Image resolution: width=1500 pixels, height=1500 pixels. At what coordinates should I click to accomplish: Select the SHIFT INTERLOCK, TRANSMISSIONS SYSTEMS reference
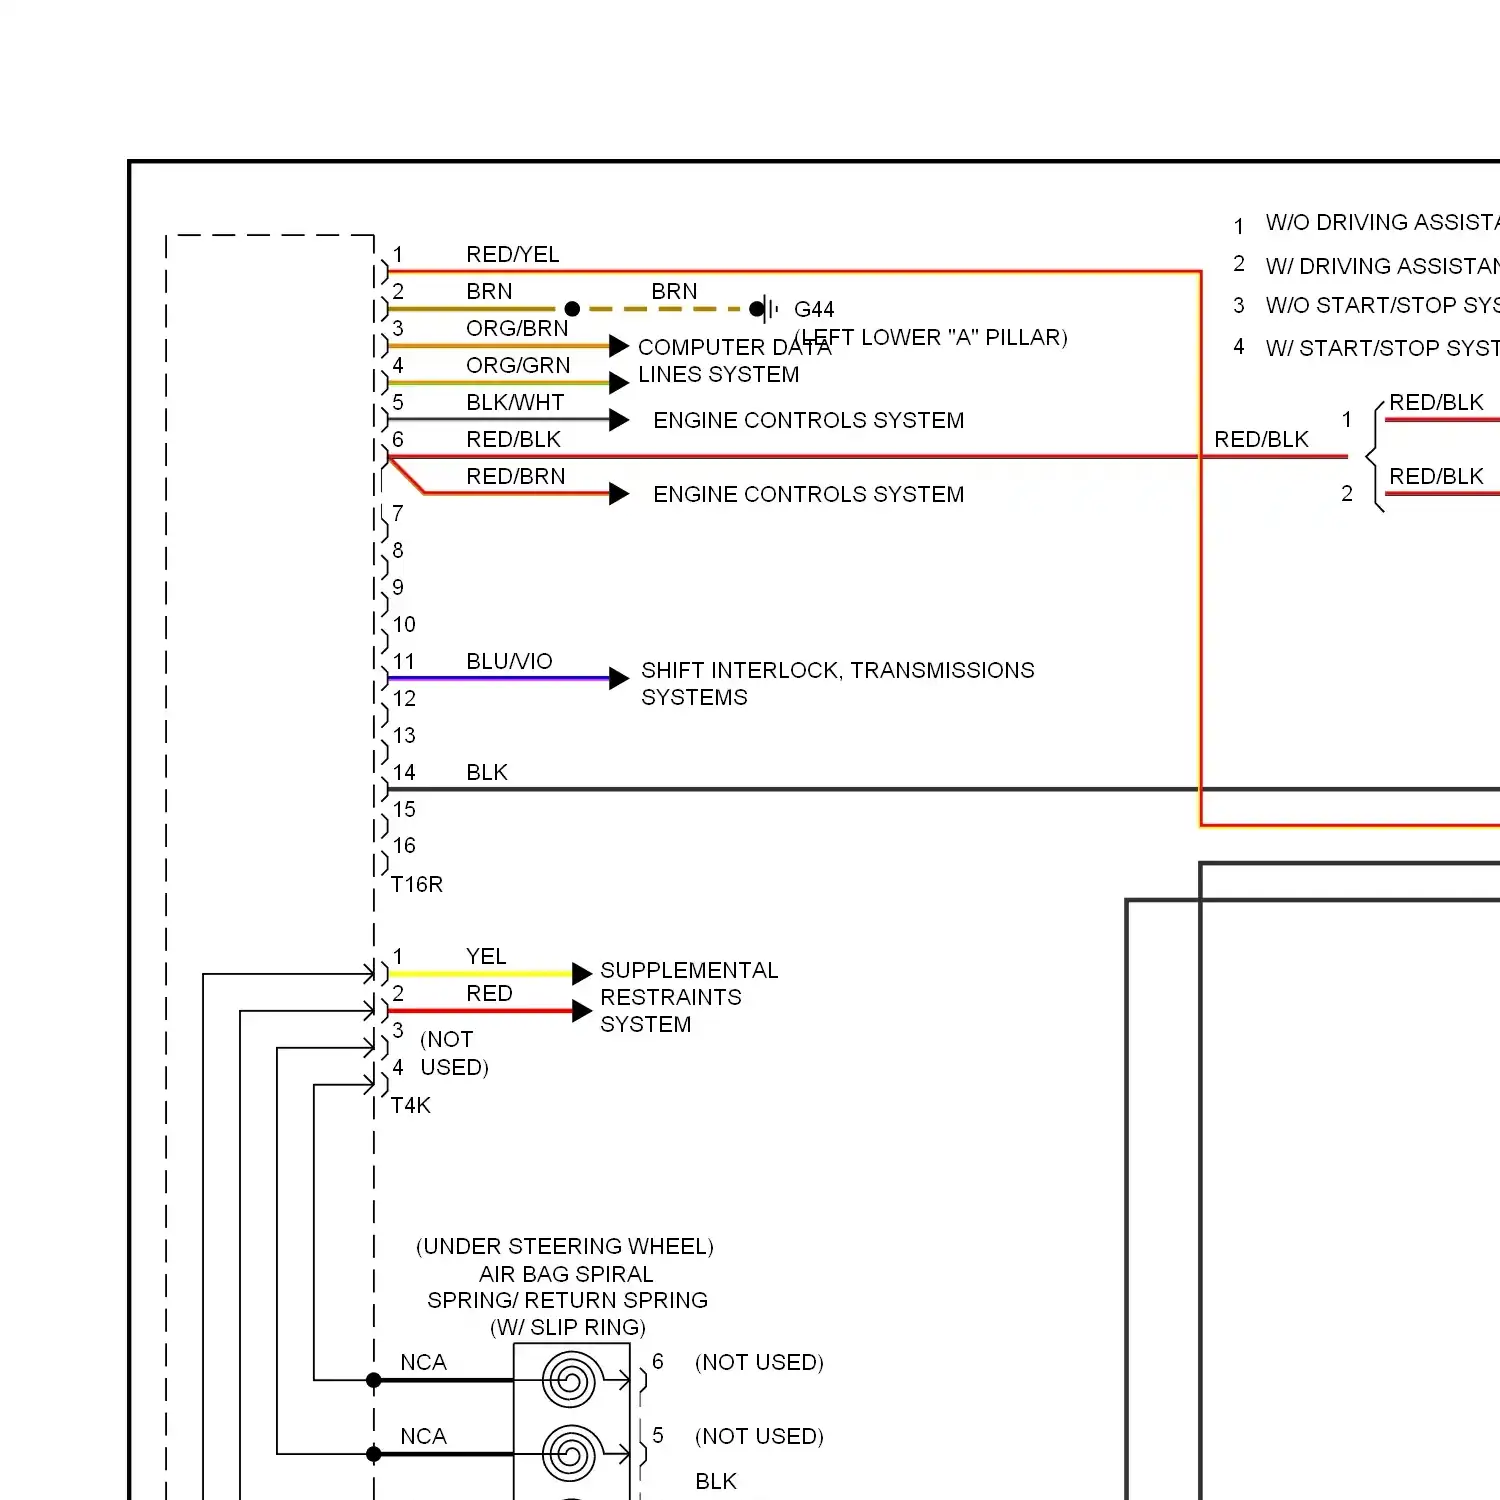coord(838,683)
